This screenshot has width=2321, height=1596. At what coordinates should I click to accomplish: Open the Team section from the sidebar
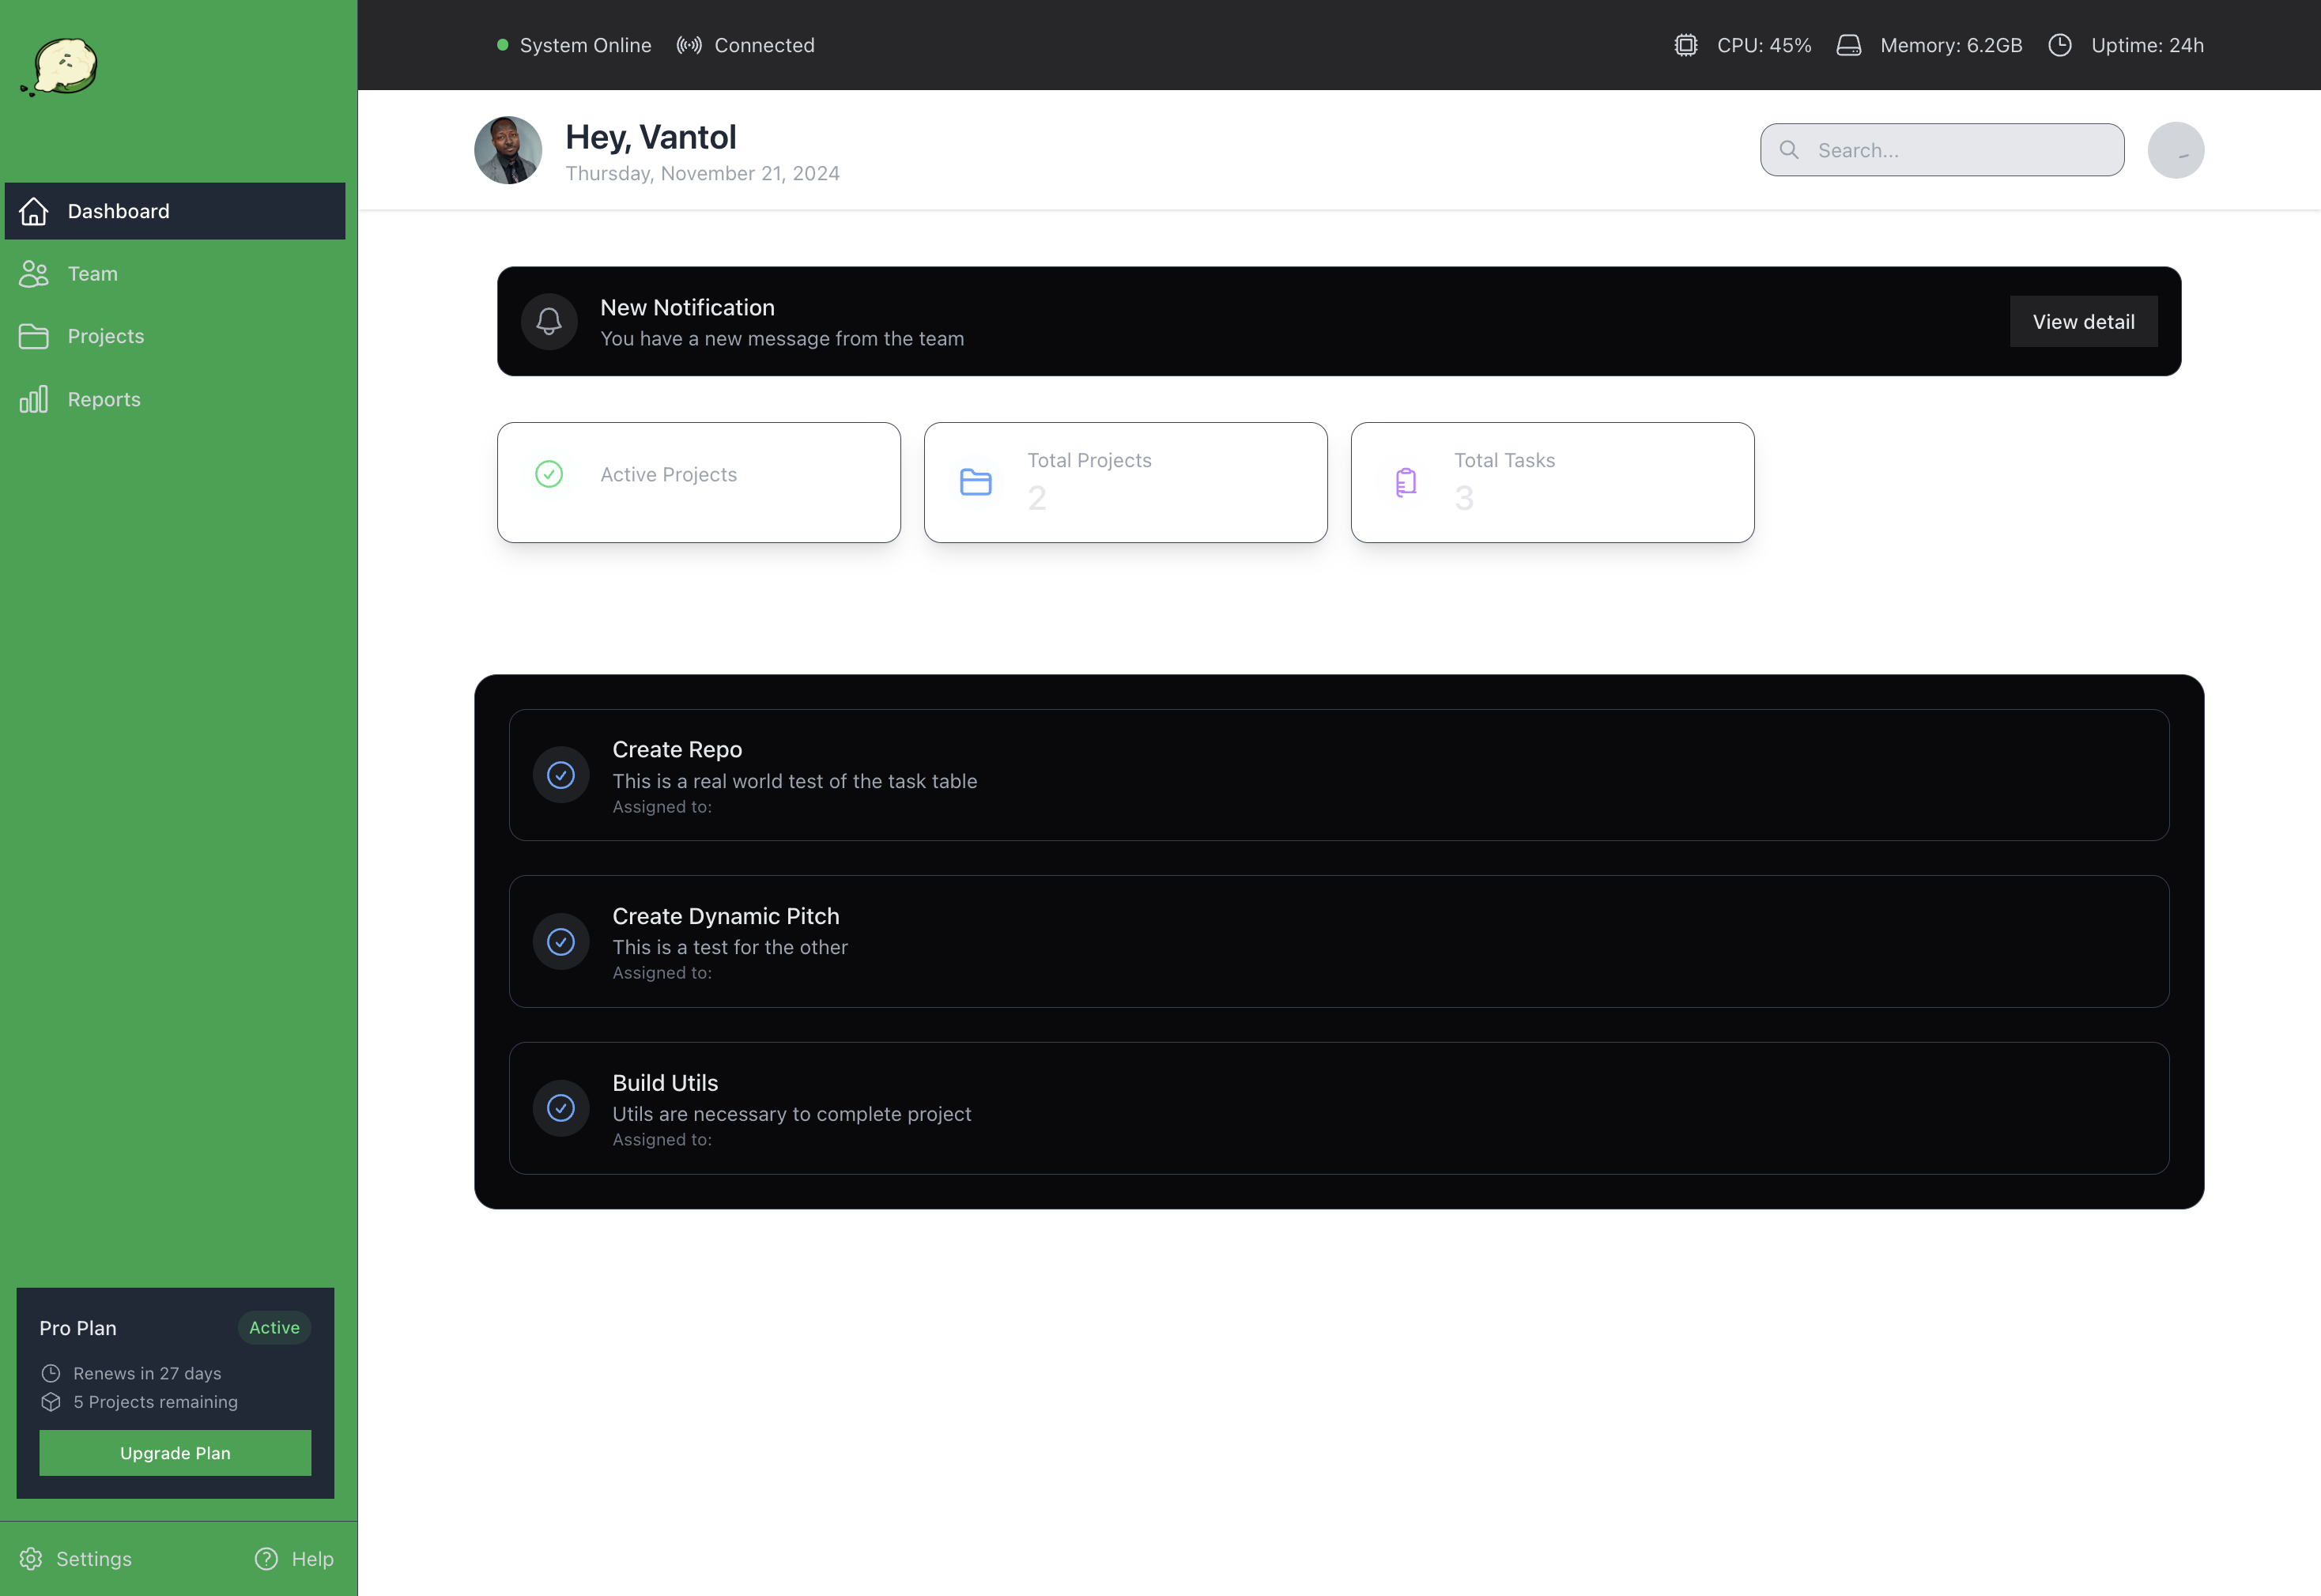pyautogui.click(x=92, y=273)
